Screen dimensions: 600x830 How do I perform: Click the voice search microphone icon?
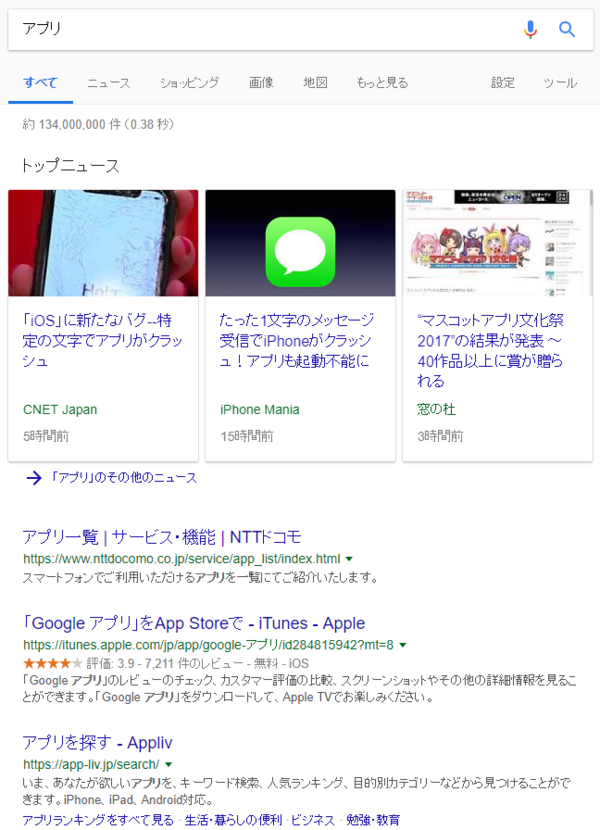tap(530, 29)
